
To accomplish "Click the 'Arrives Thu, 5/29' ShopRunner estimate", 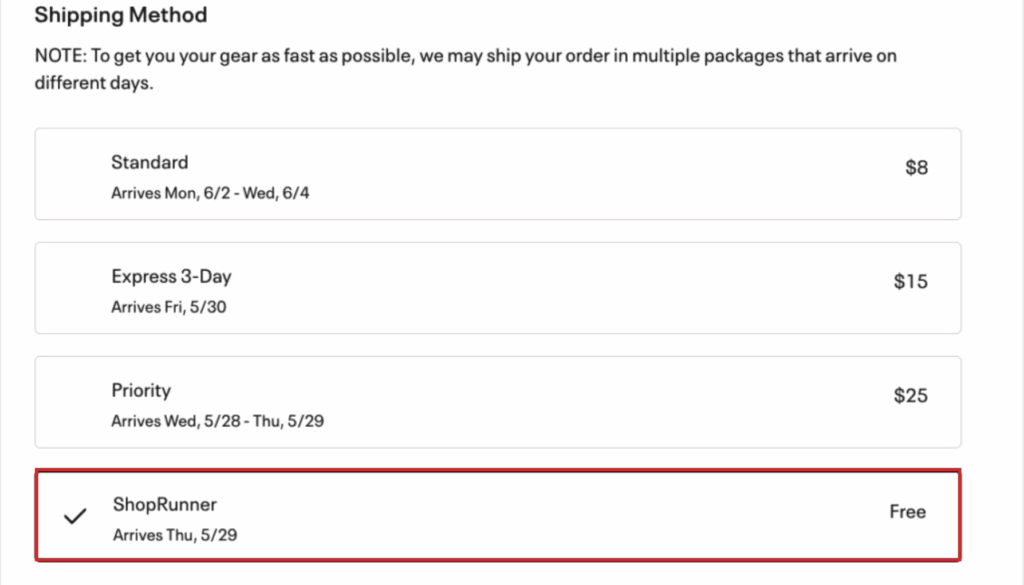I will (x=175, y=535).
